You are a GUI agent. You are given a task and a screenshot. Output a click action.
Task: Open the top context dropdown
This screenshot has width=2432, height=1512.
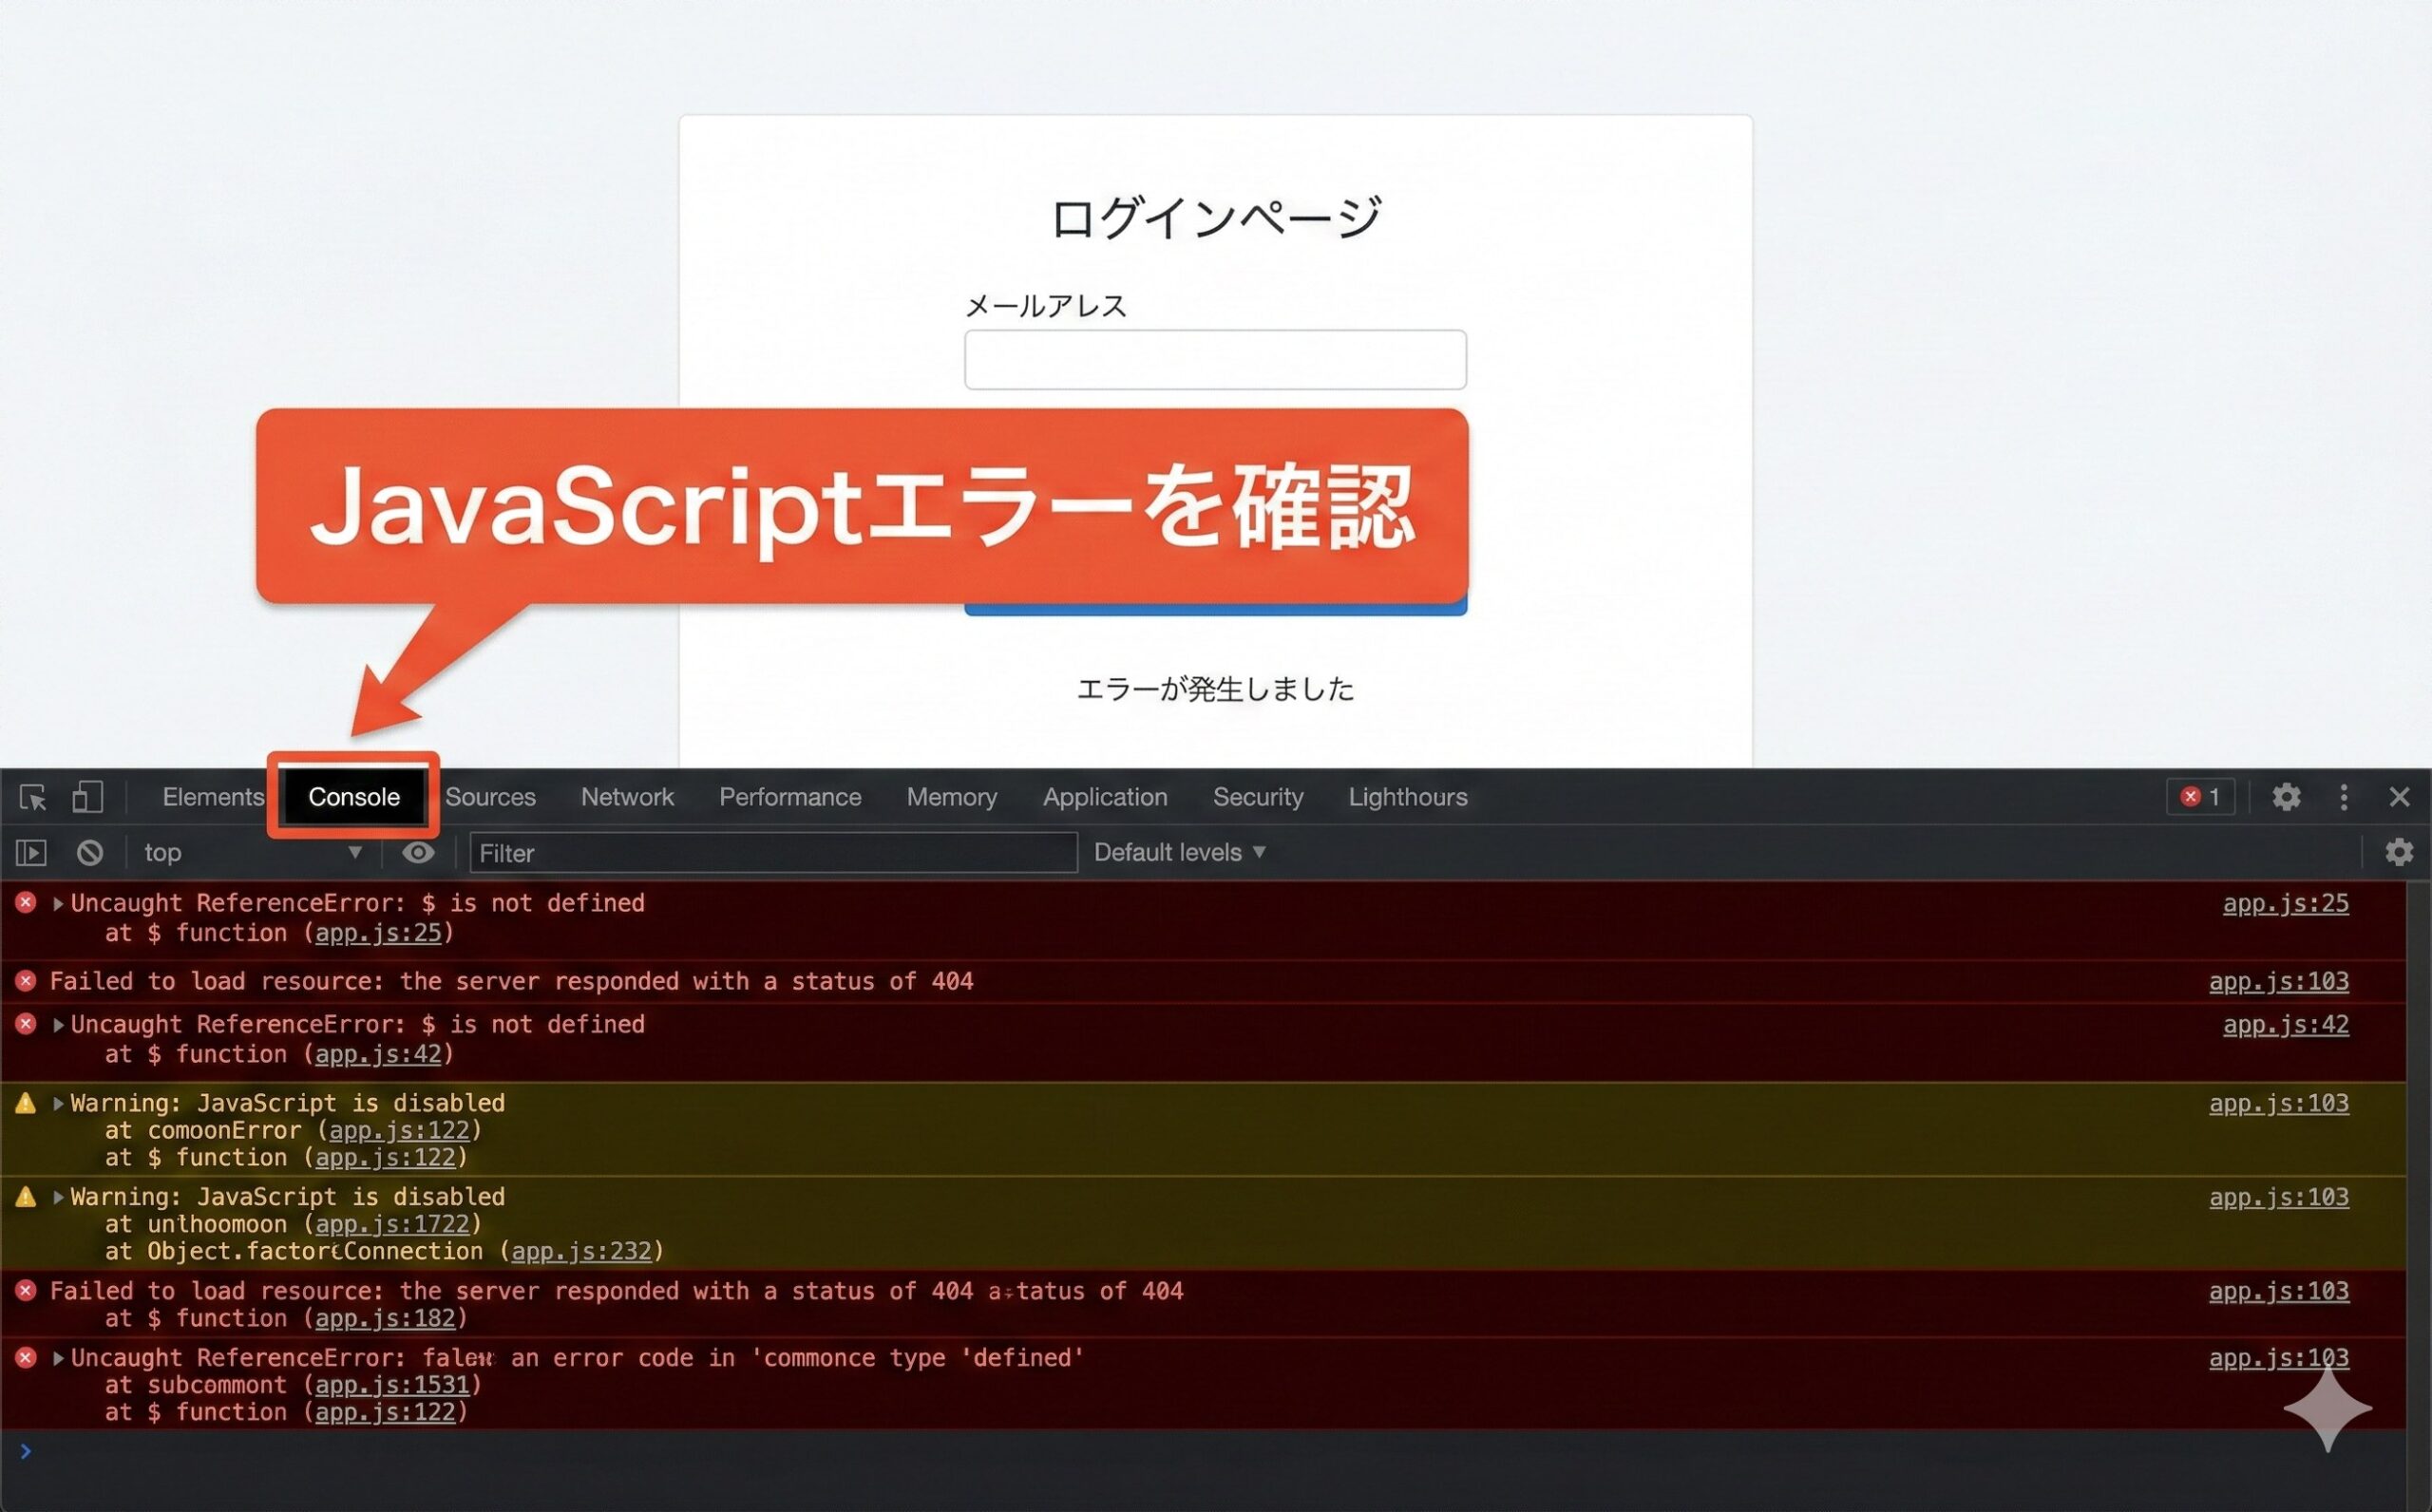(252, 852)
